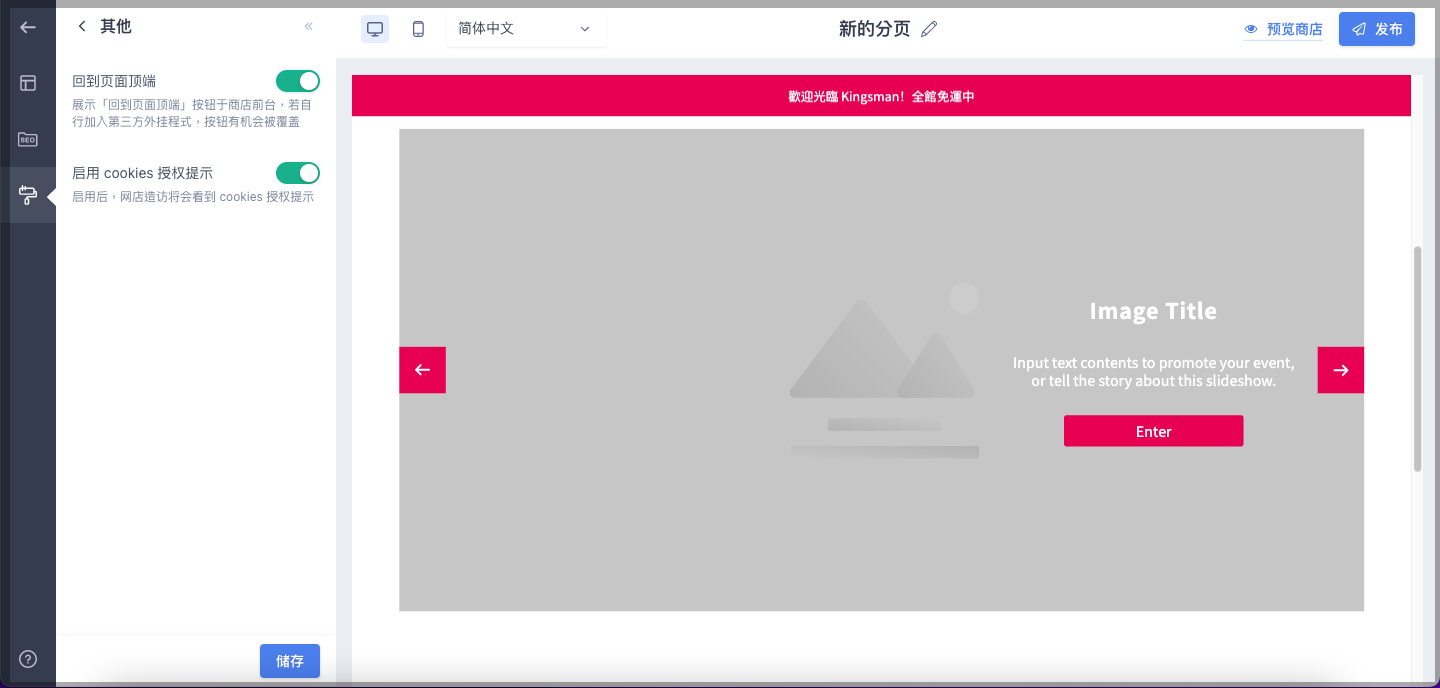The width and height of the screenshot is (1440, 688).
Task: Go to next slide arrow
Action: tap(1341, 370)
